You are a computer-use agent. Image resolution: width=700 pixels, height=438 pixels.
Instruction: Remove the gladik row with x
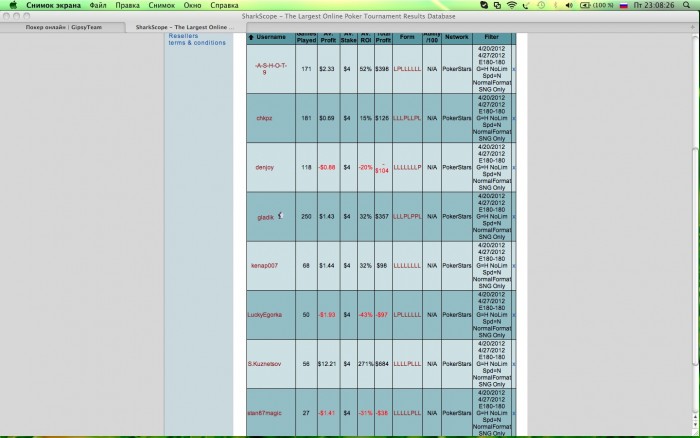(514, 217)
